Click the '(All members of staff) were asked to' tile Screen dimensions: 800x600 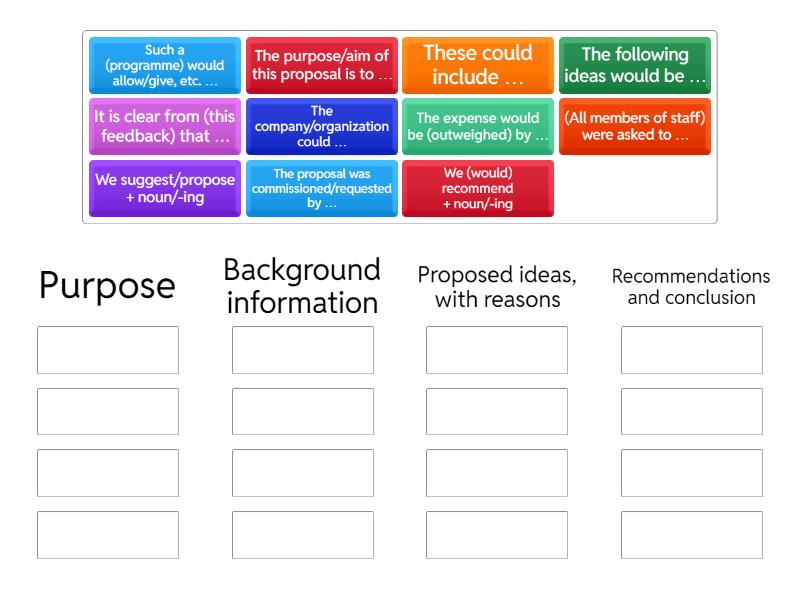(x=634, y=126)
